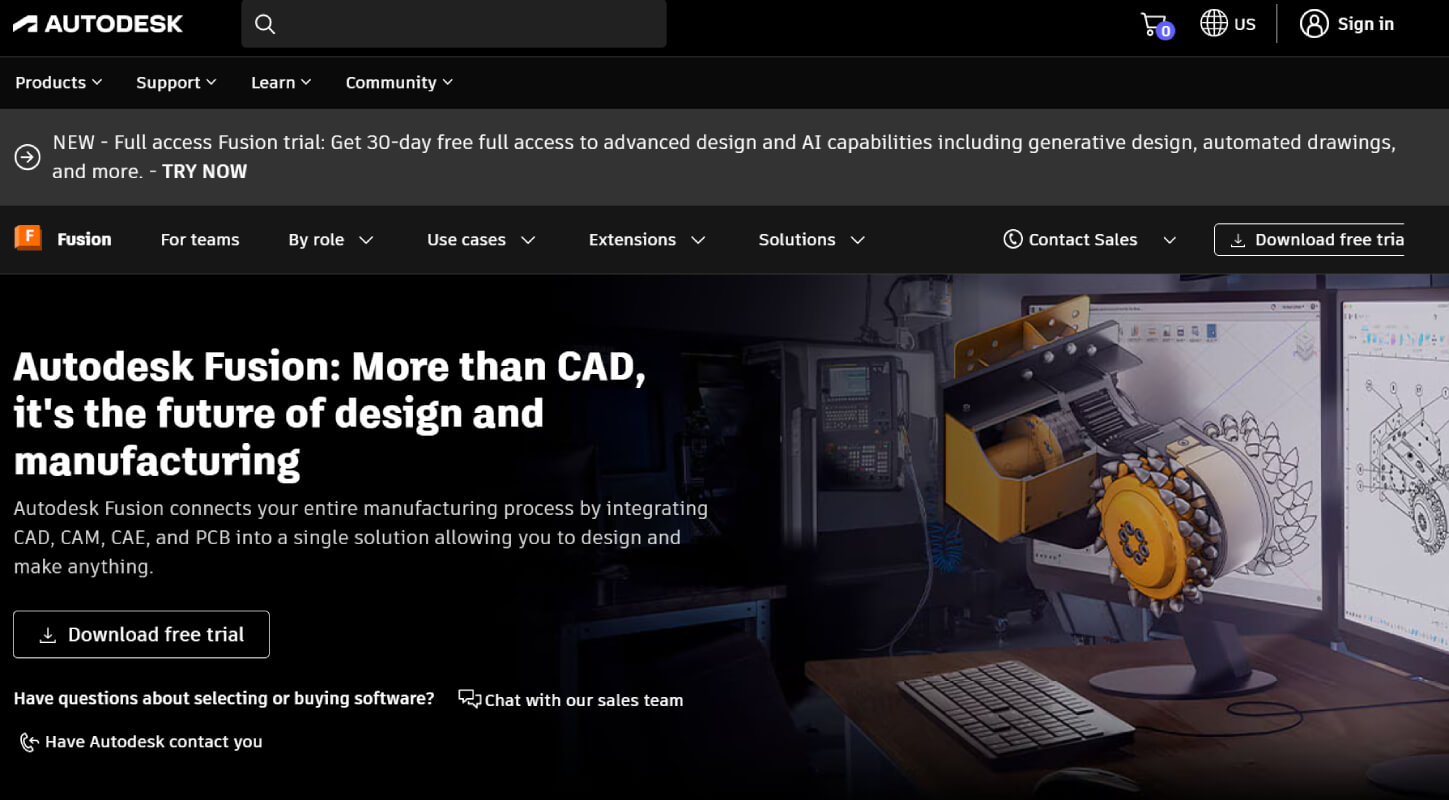Click the hero Download free trial button
The height and width of the screenshot is (800, 1449).
tap(141, 634)
